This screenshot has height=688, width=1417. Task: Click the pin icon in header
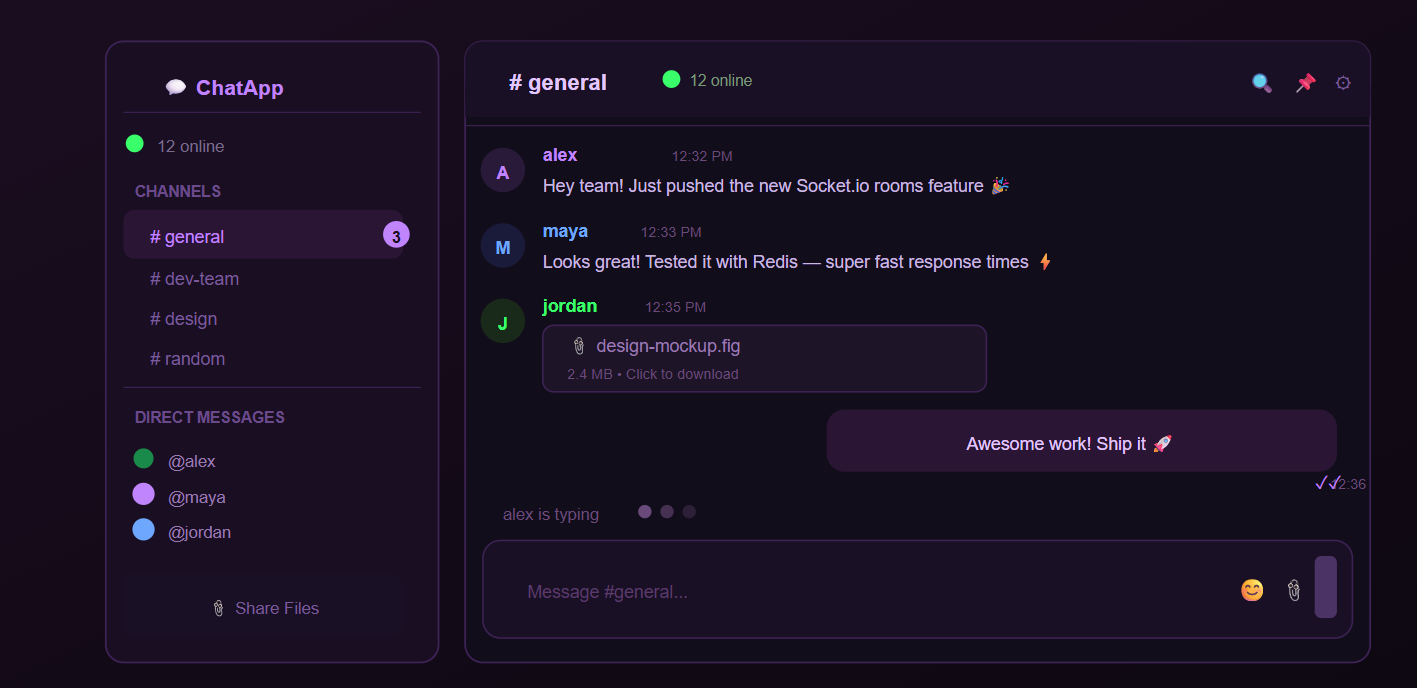[1305, 83]
